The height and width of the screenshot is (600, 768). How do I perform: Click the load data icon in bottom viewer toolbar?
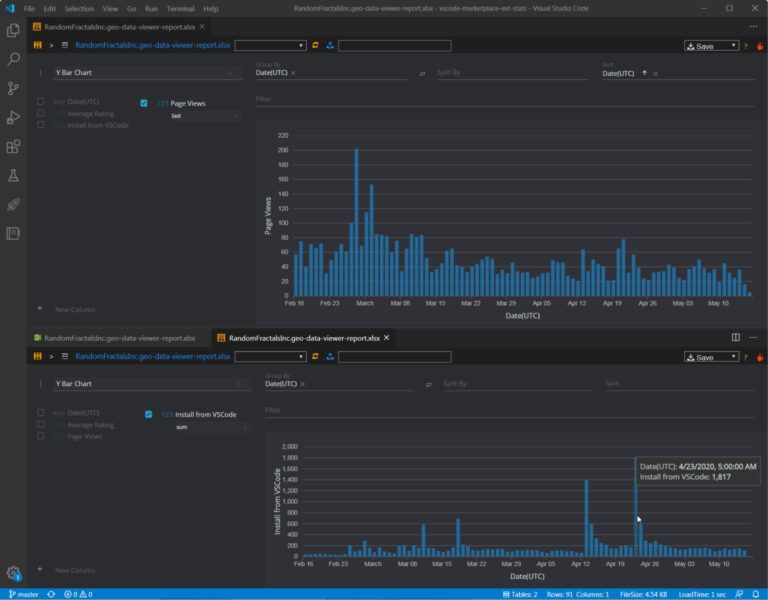[x=330, y=356]
